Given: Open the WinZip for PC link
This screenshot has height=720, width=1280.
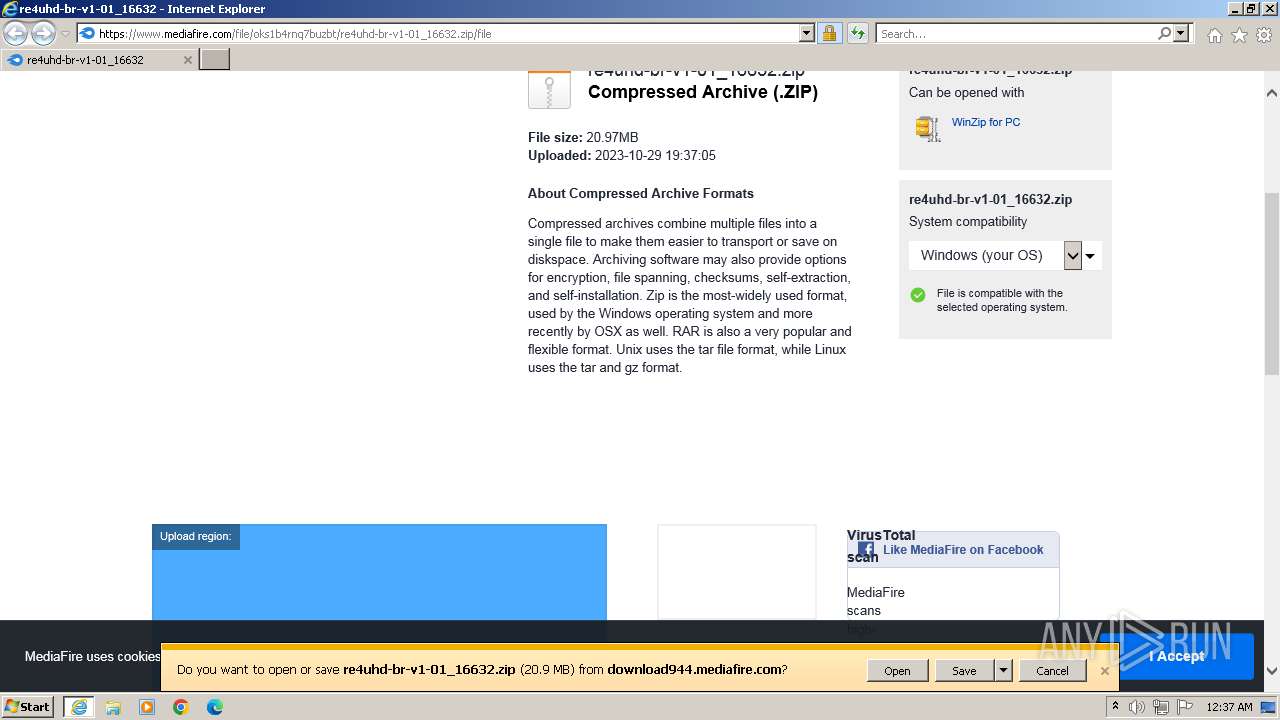Looking at the screenshot, I should (x=986, y=122).
